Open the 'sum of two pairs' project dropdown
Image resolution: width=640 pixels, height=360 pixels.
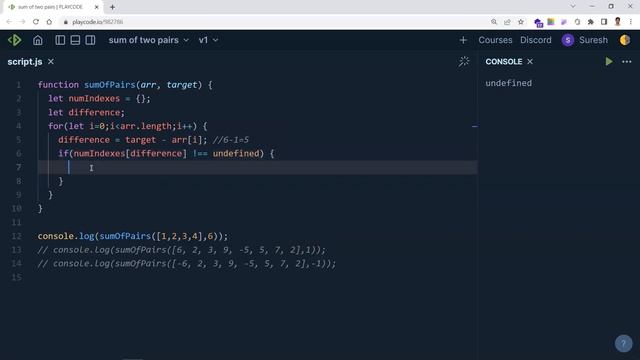tap(149, 40)
